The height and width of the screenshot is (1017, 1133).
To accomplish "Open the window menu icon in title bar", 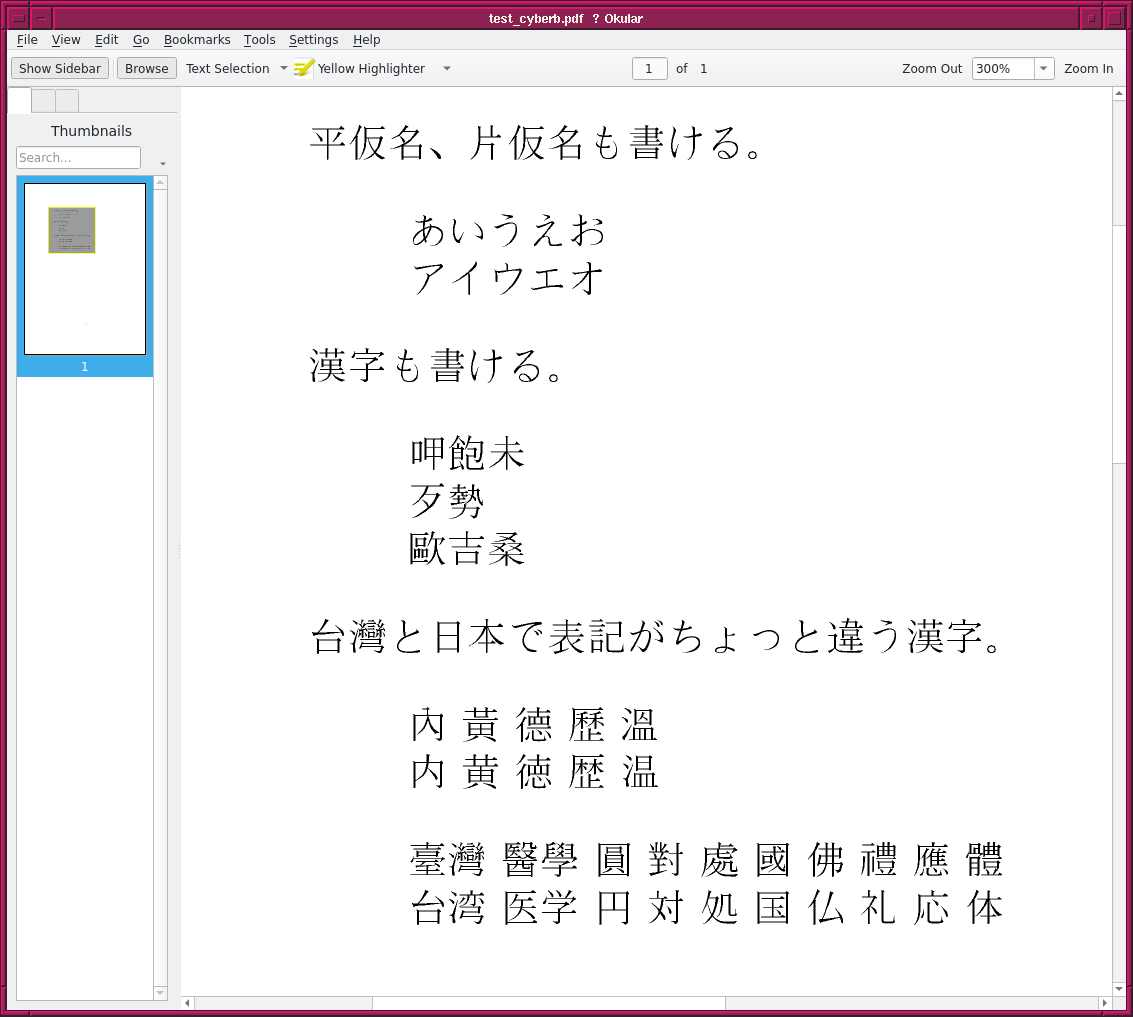I will (x=18, y=18).
